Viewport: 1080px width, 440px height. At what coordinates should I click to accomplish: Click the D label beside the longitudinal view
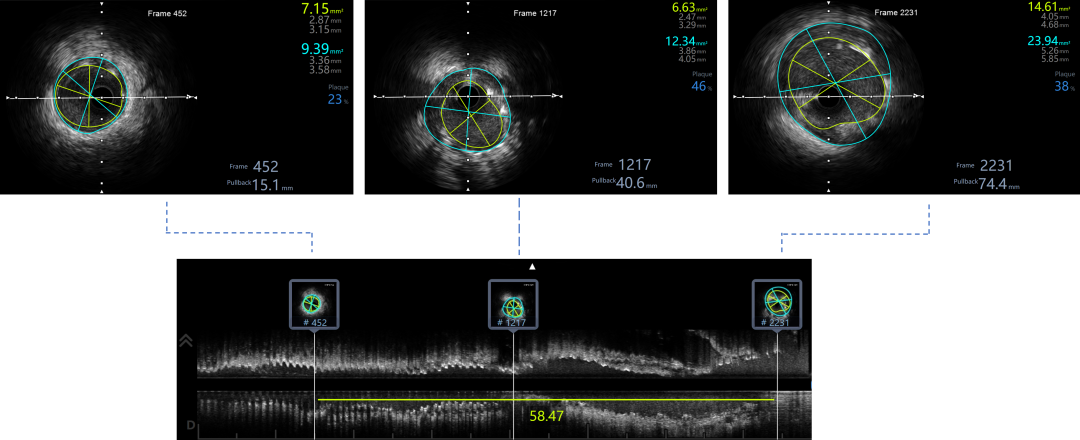190,428
